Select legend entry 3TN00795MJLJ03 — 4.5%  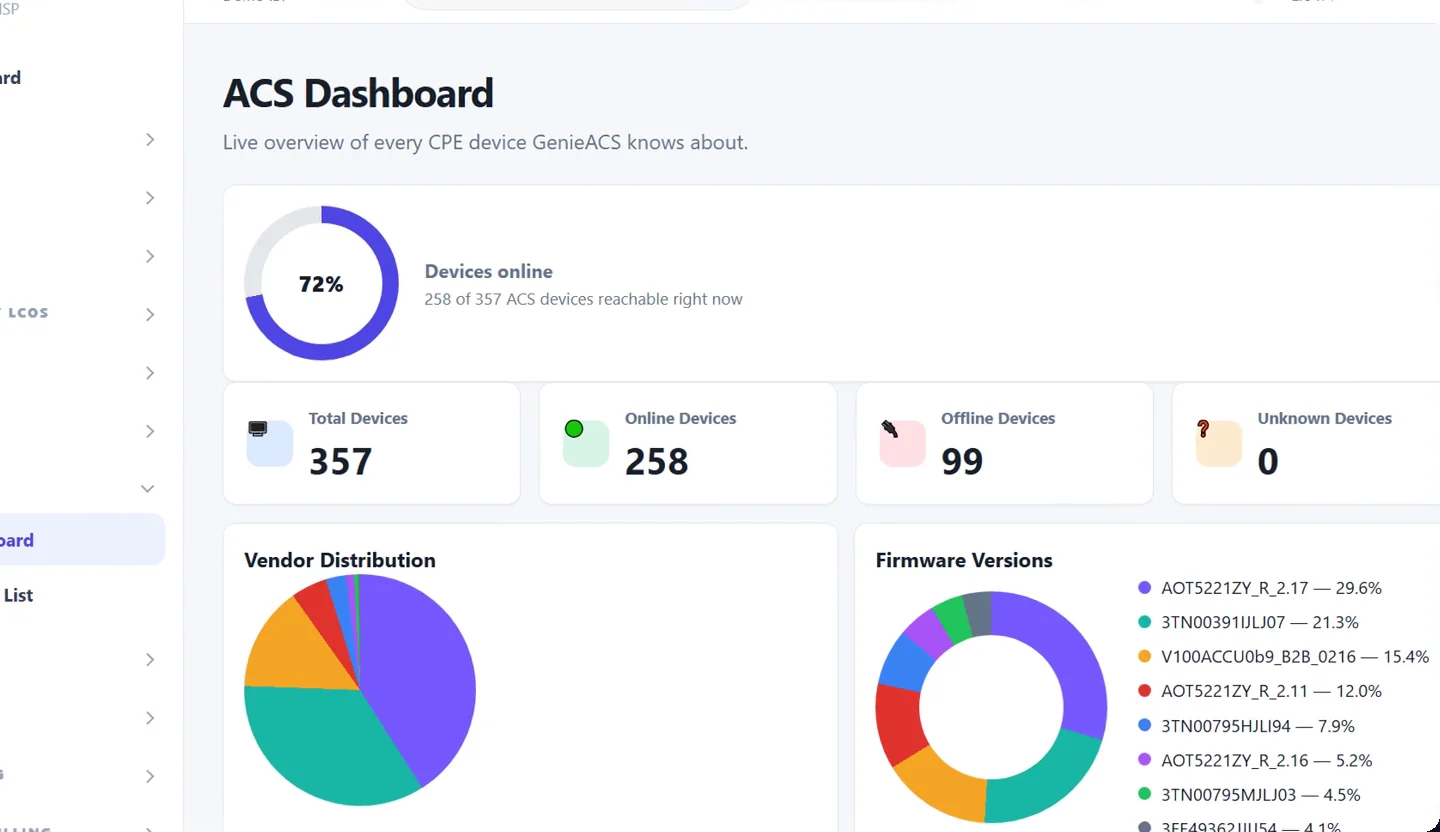[1248, 795]
